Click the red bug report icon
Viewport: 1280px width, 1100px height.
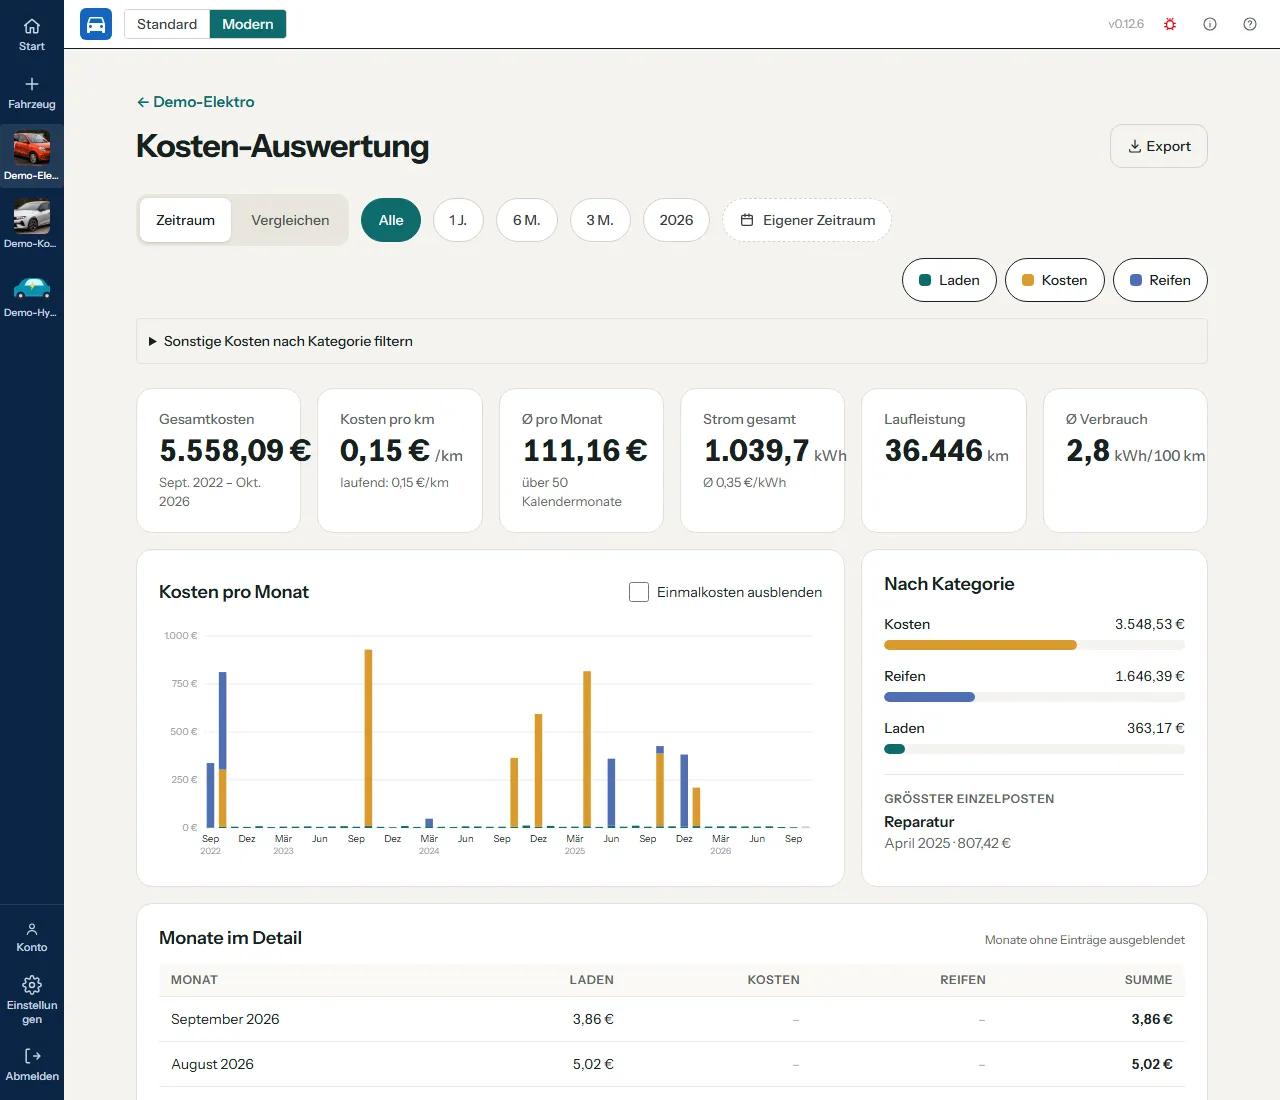(x=1170, y=24)
